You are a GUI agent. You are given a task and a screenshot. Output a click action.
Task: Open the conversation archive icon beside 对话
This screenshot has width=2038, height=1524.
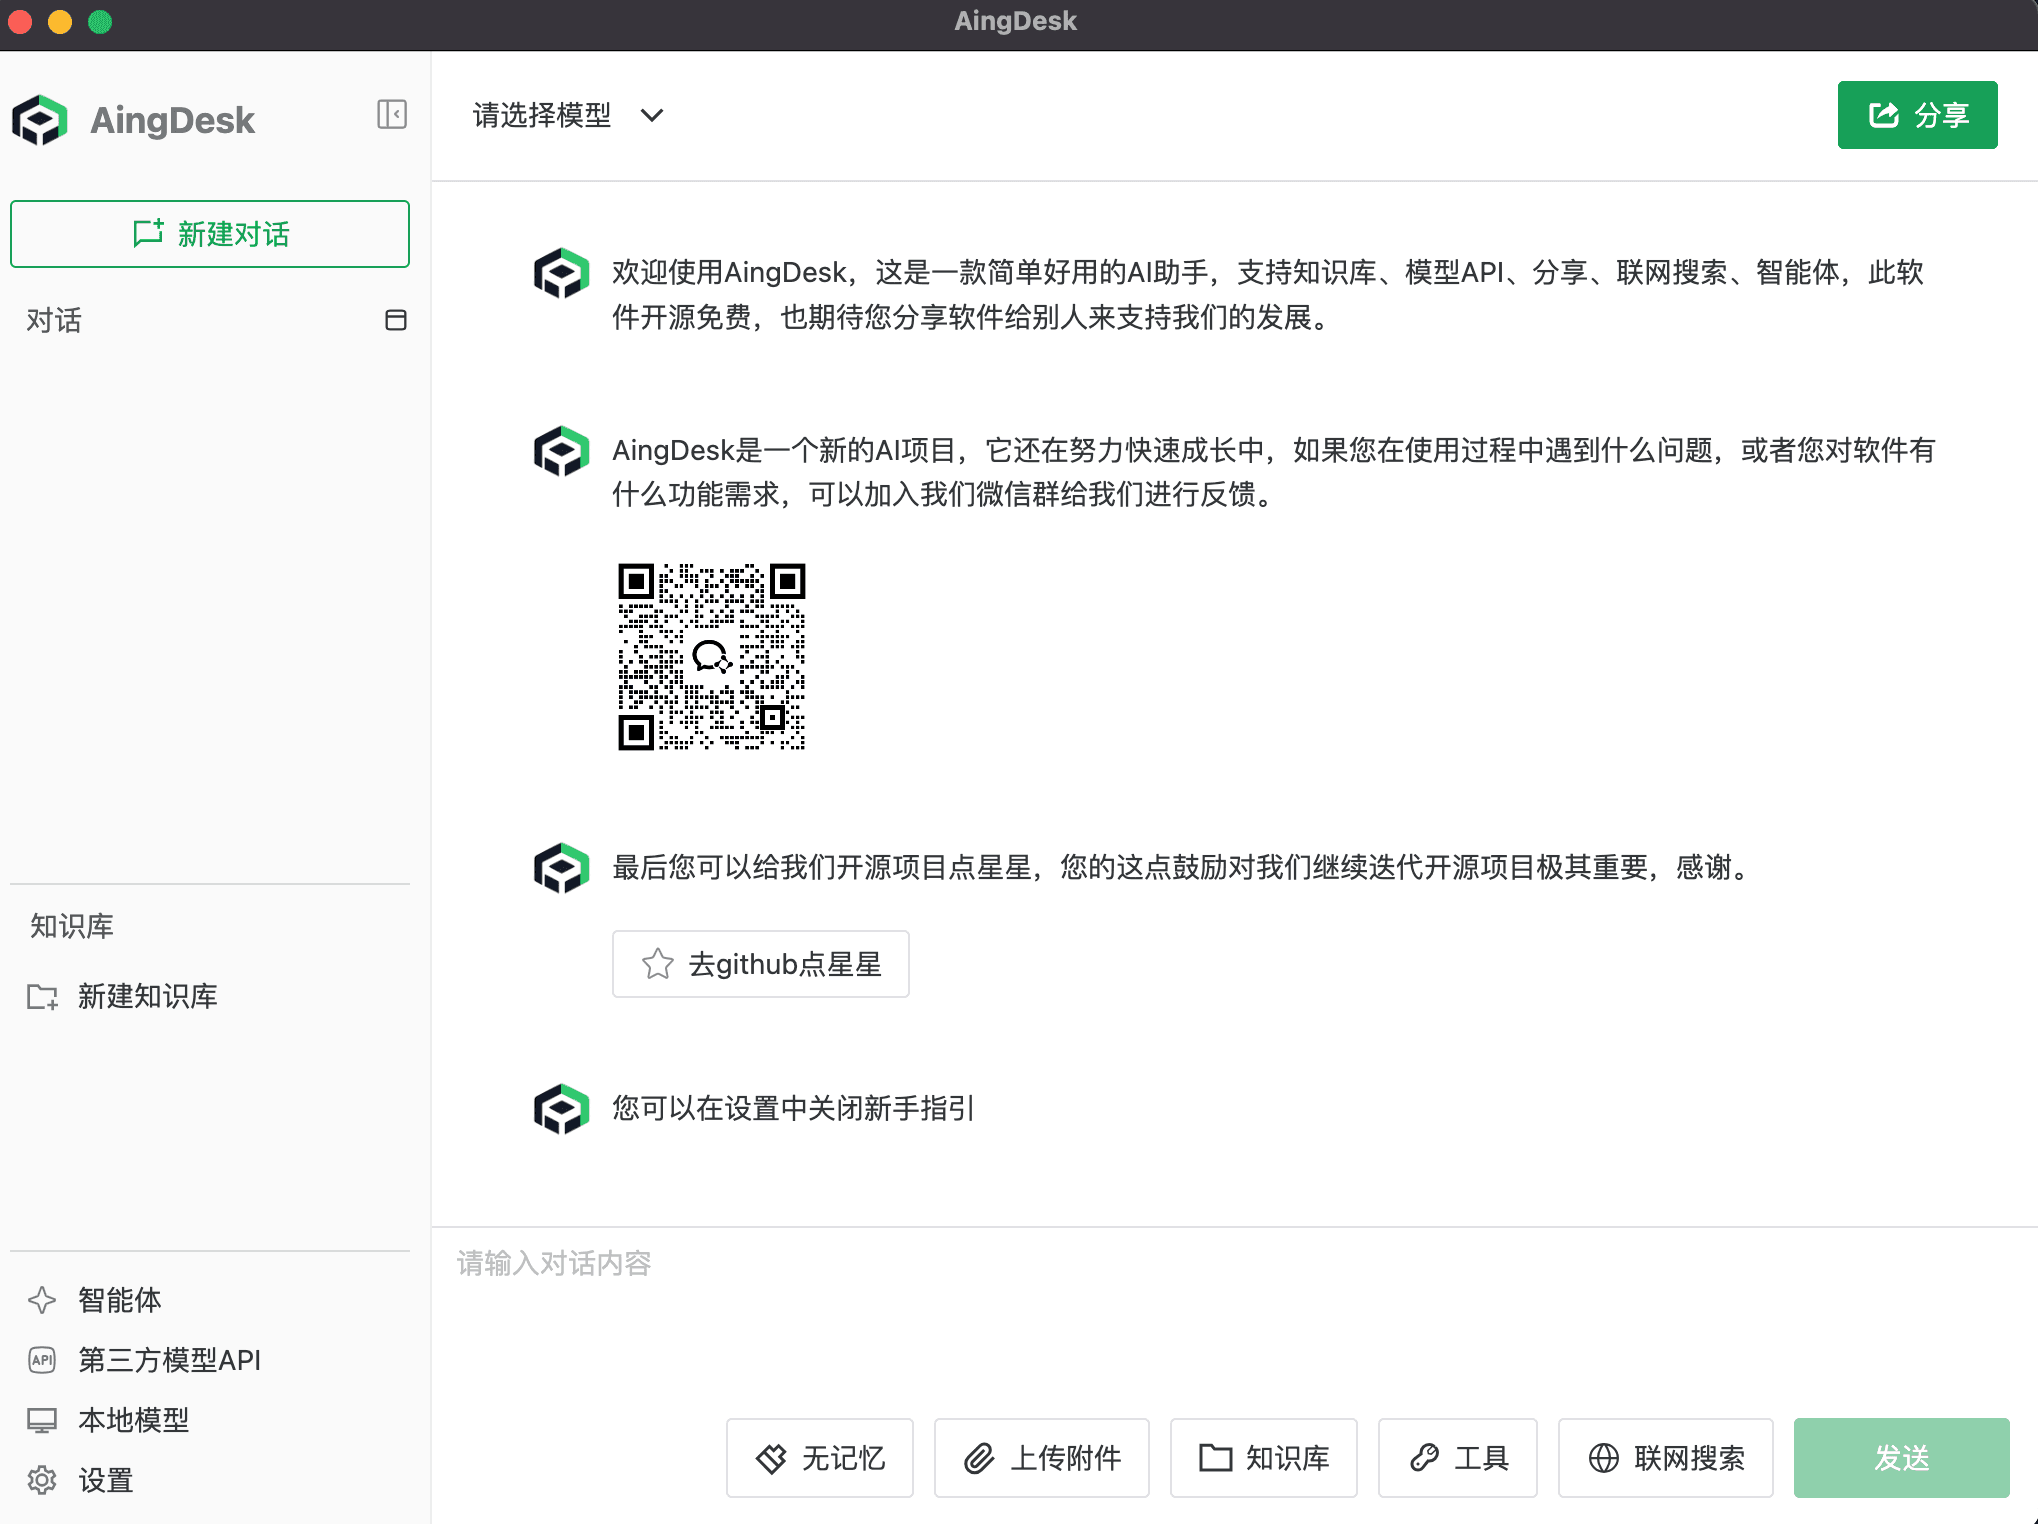396,320
